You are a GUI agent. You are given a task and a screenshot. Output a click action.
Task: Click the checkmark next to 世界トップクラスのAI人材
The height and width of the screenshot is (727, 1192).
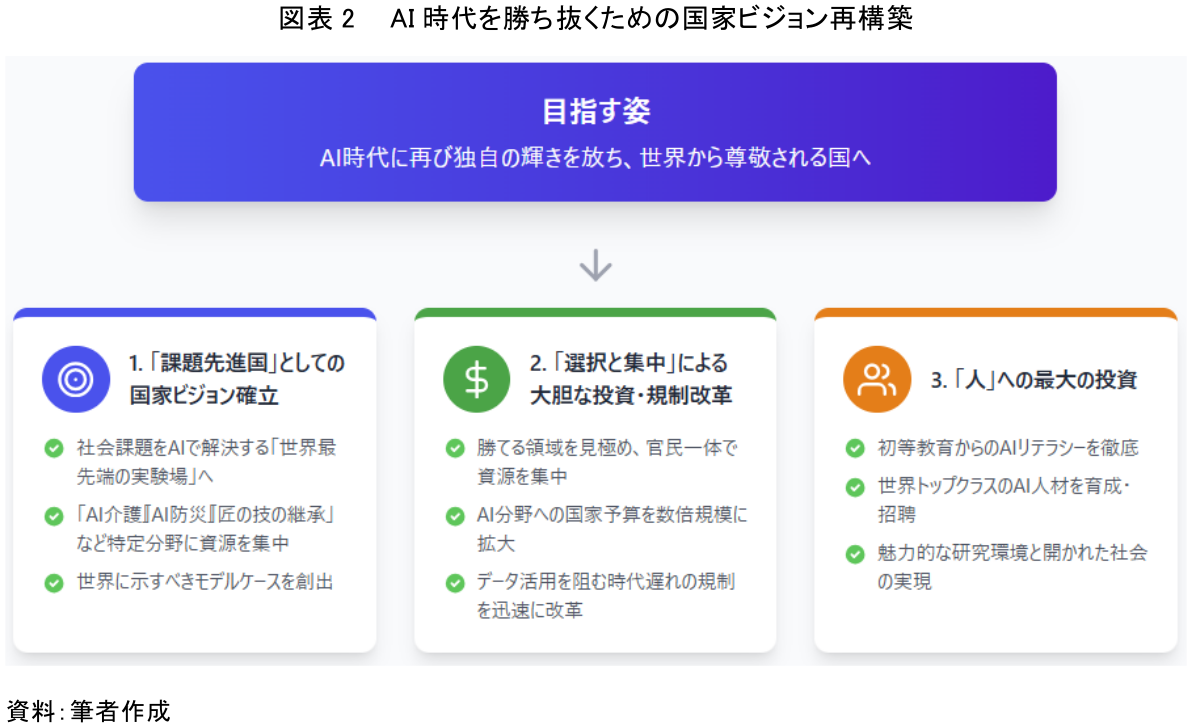[x=855, y=487]
